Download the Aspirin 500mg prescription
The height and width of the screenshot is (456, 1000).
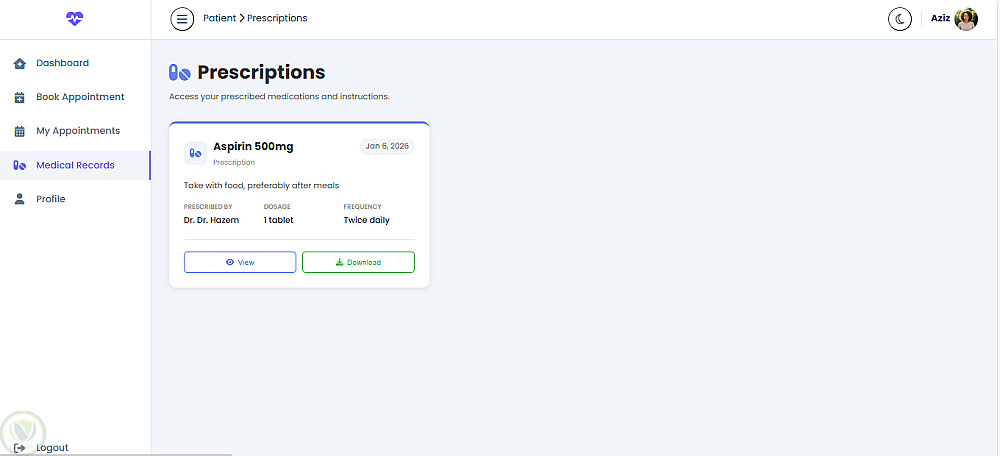coord(358,262)
